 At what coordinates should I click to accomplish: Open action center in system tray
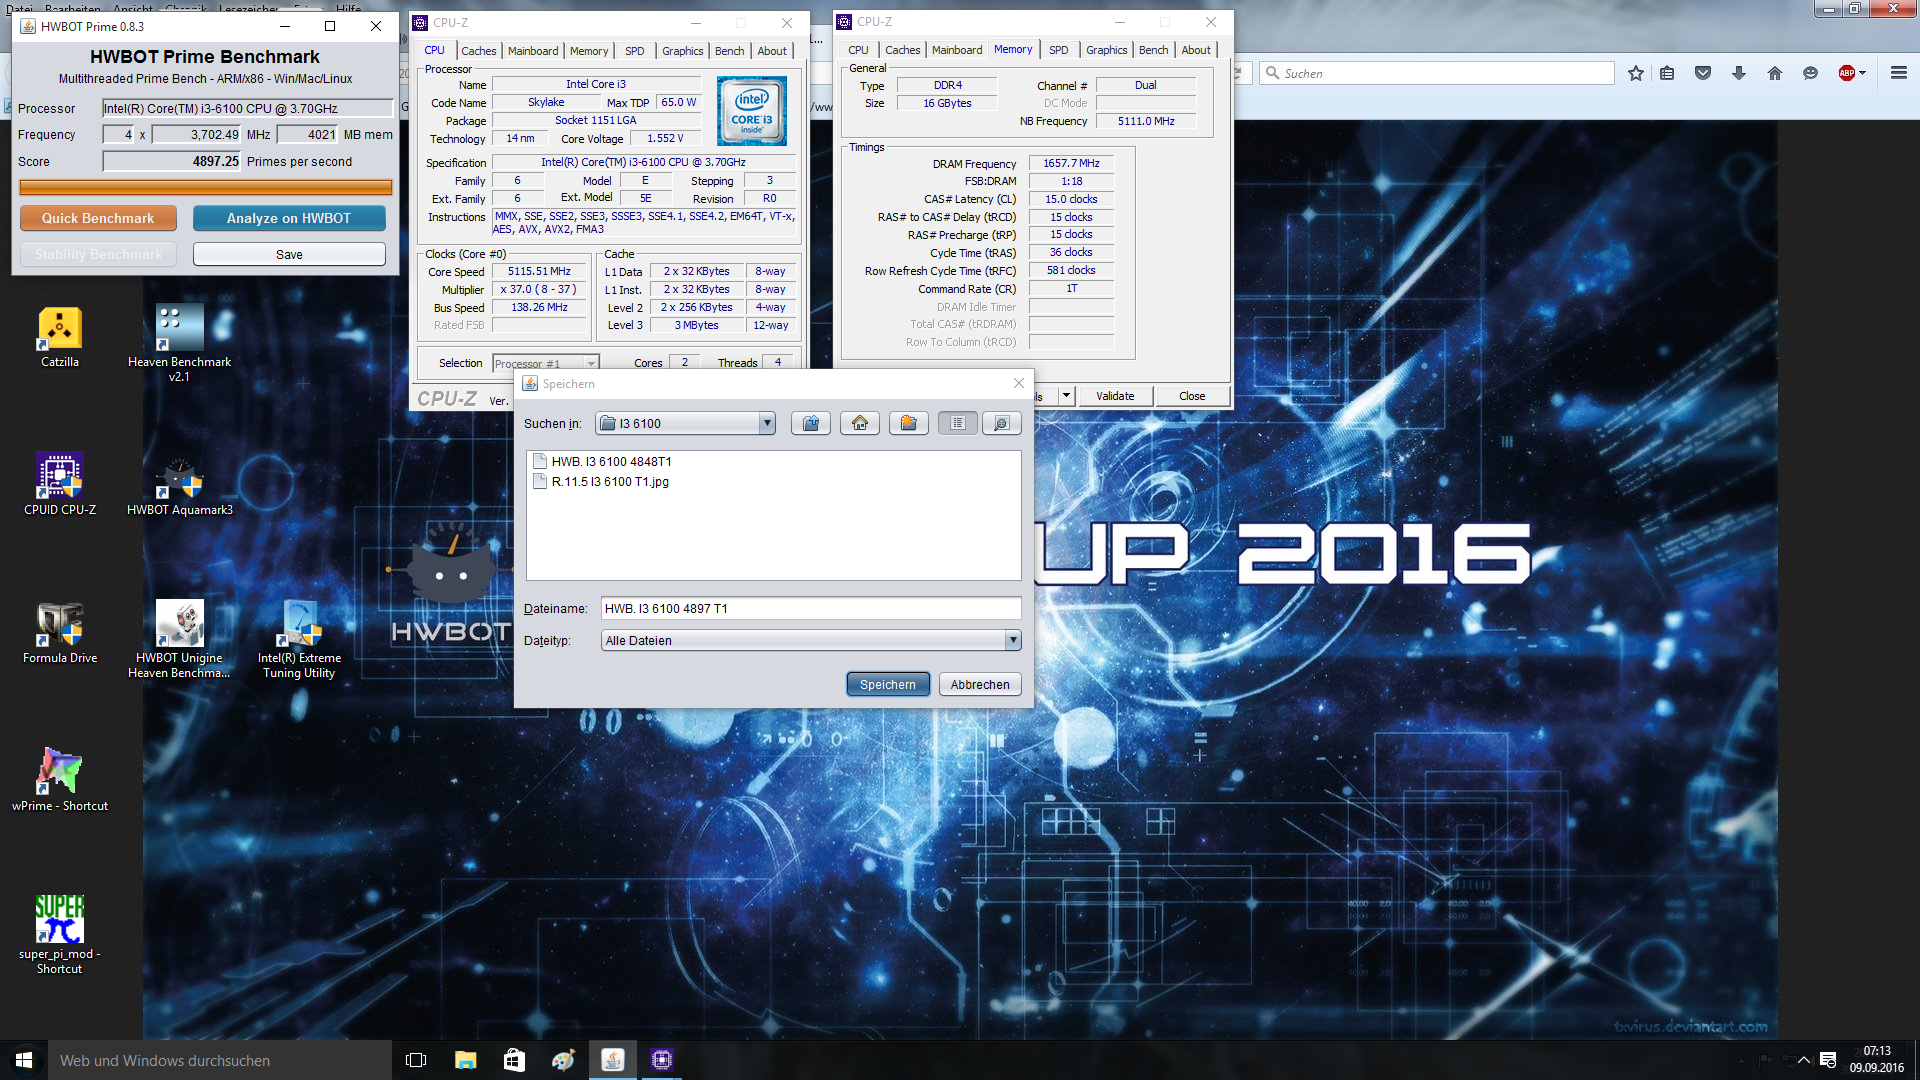(x=1828, y=1060)
